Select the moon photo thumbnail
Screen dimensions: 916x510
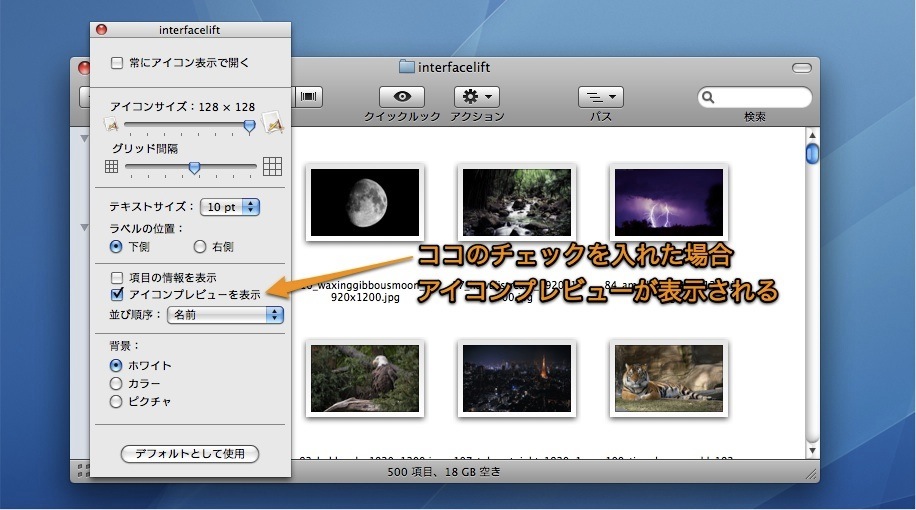[365, 203]
